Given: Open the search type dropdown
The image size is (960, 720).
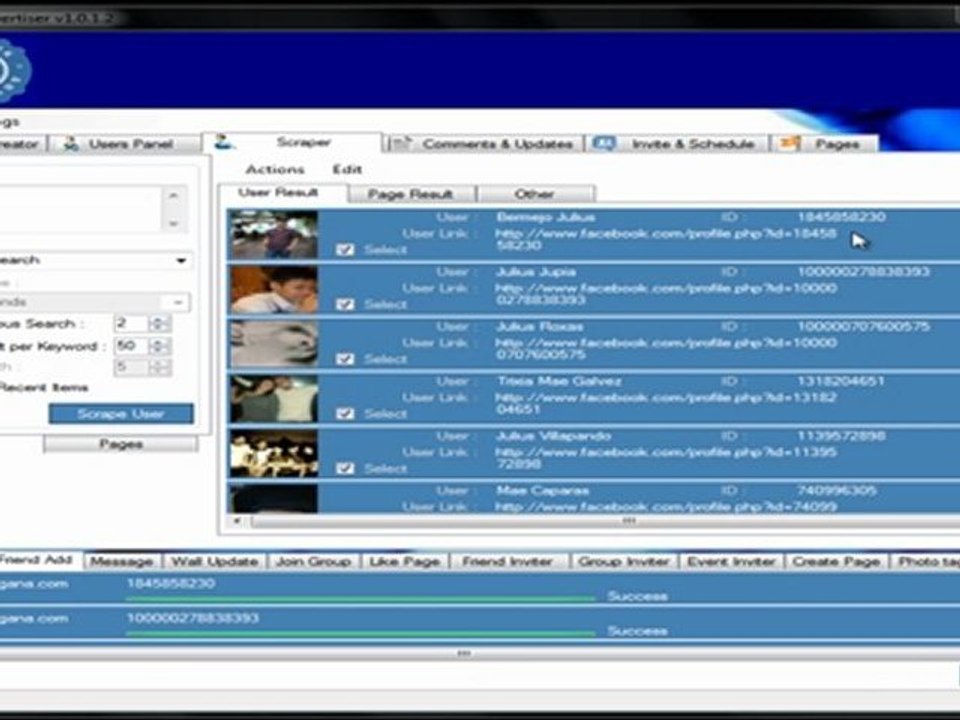Looking at the screenshot, I should [181, 260].
